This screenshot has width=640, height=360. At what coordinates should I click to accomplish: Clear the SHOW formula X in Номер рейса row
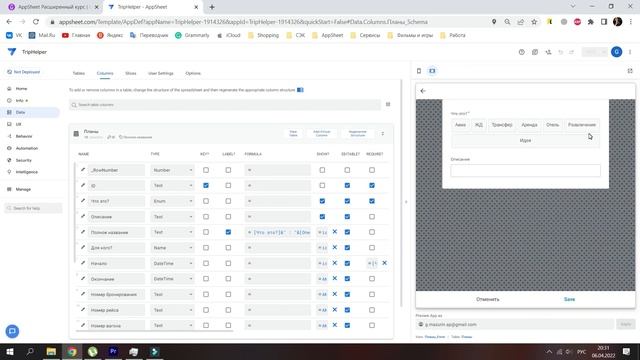(335, 310)
